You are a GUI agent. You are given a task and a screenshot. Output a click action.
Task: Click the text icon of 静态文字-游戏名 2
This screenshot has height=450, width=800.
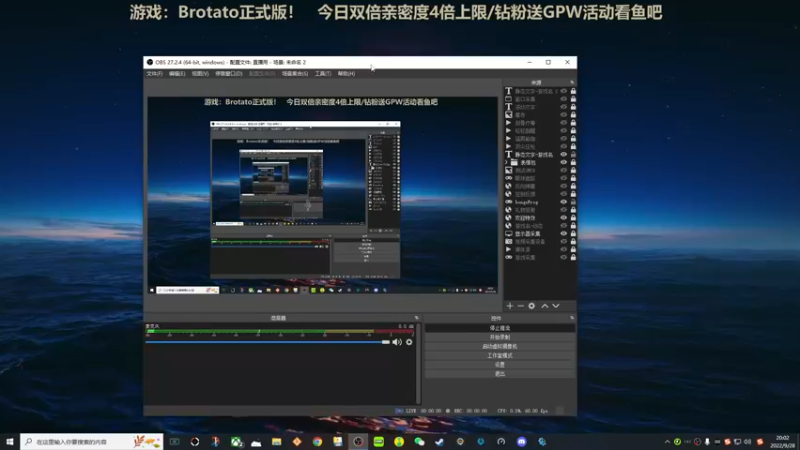pos(508,91)
